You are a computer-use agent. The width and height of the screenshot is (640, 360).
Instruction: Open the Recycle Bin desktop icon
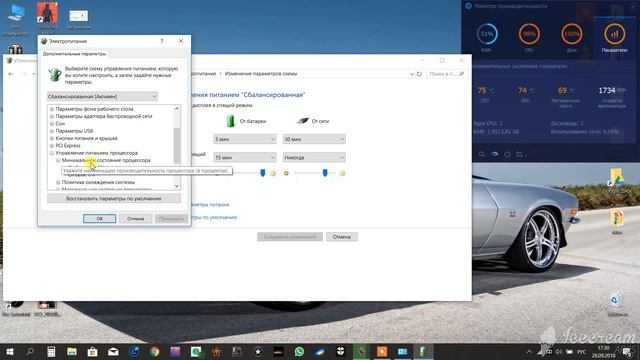617,304
